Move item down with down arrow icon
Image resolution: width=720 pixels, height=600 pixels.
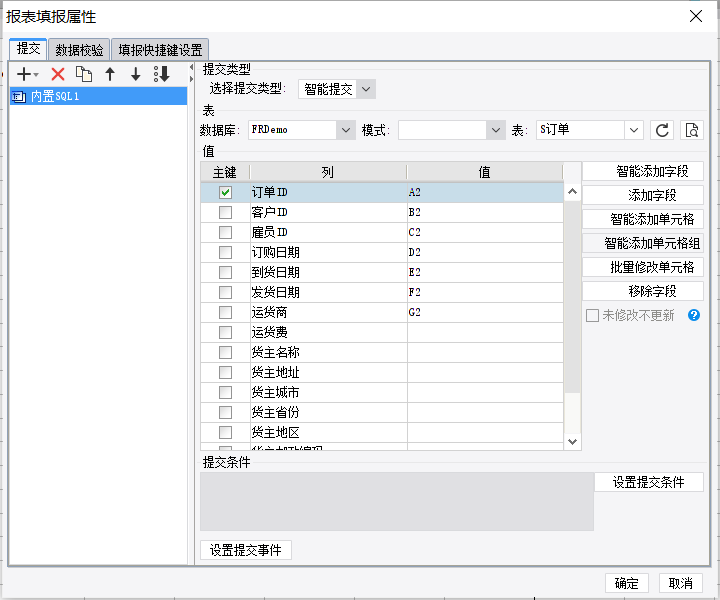[x=135, y=74]
